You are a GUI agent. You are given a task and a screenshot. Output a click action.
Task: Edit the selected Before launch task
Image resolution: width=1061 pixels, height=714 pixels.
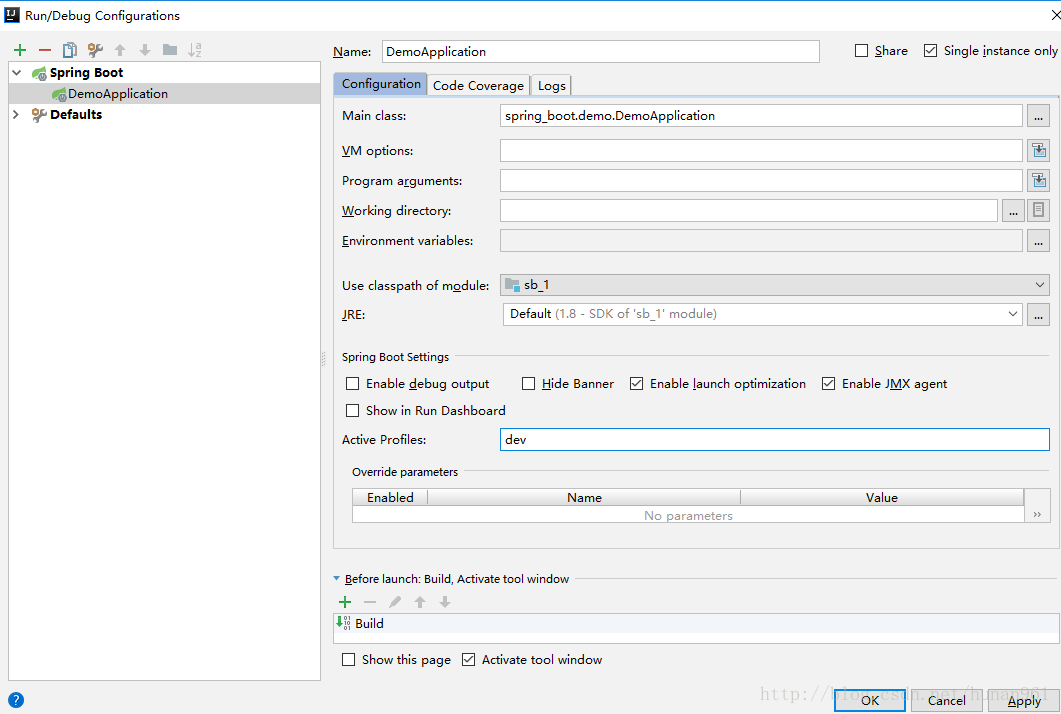(394, 602)
